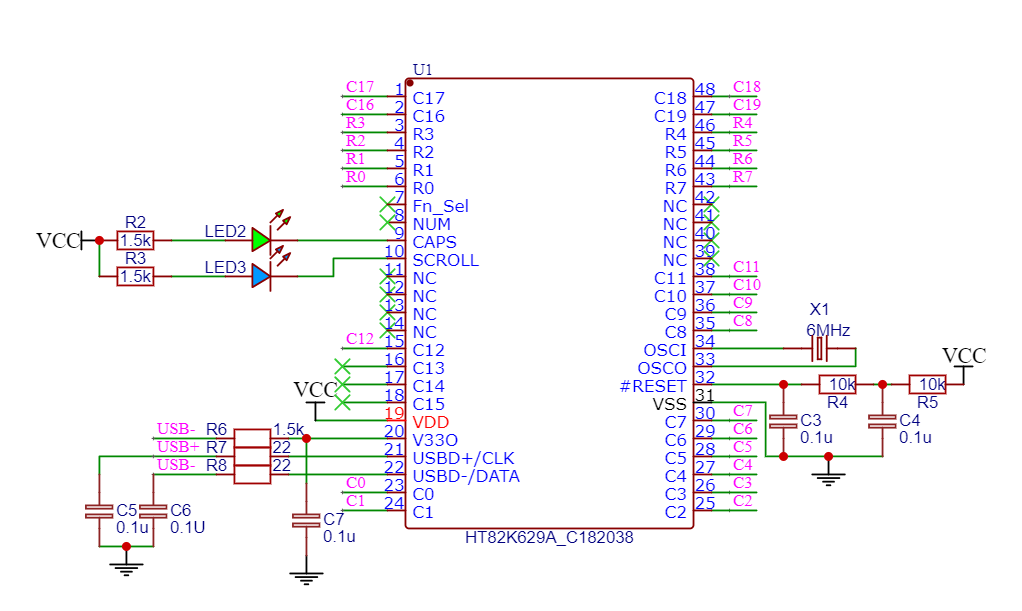This screenshot has height=611, width=1022.
Task: Click the OSCO pin name
Action: tap(662, 368)
